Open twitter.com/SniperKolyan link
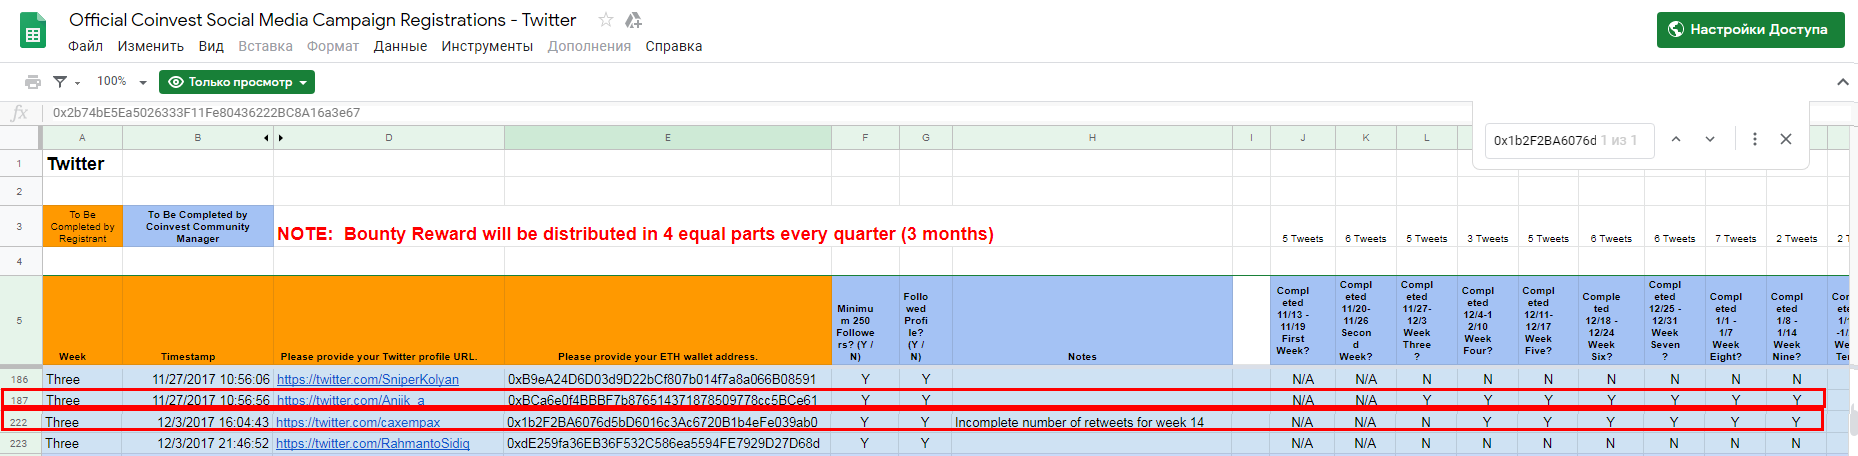 (368, 379)
